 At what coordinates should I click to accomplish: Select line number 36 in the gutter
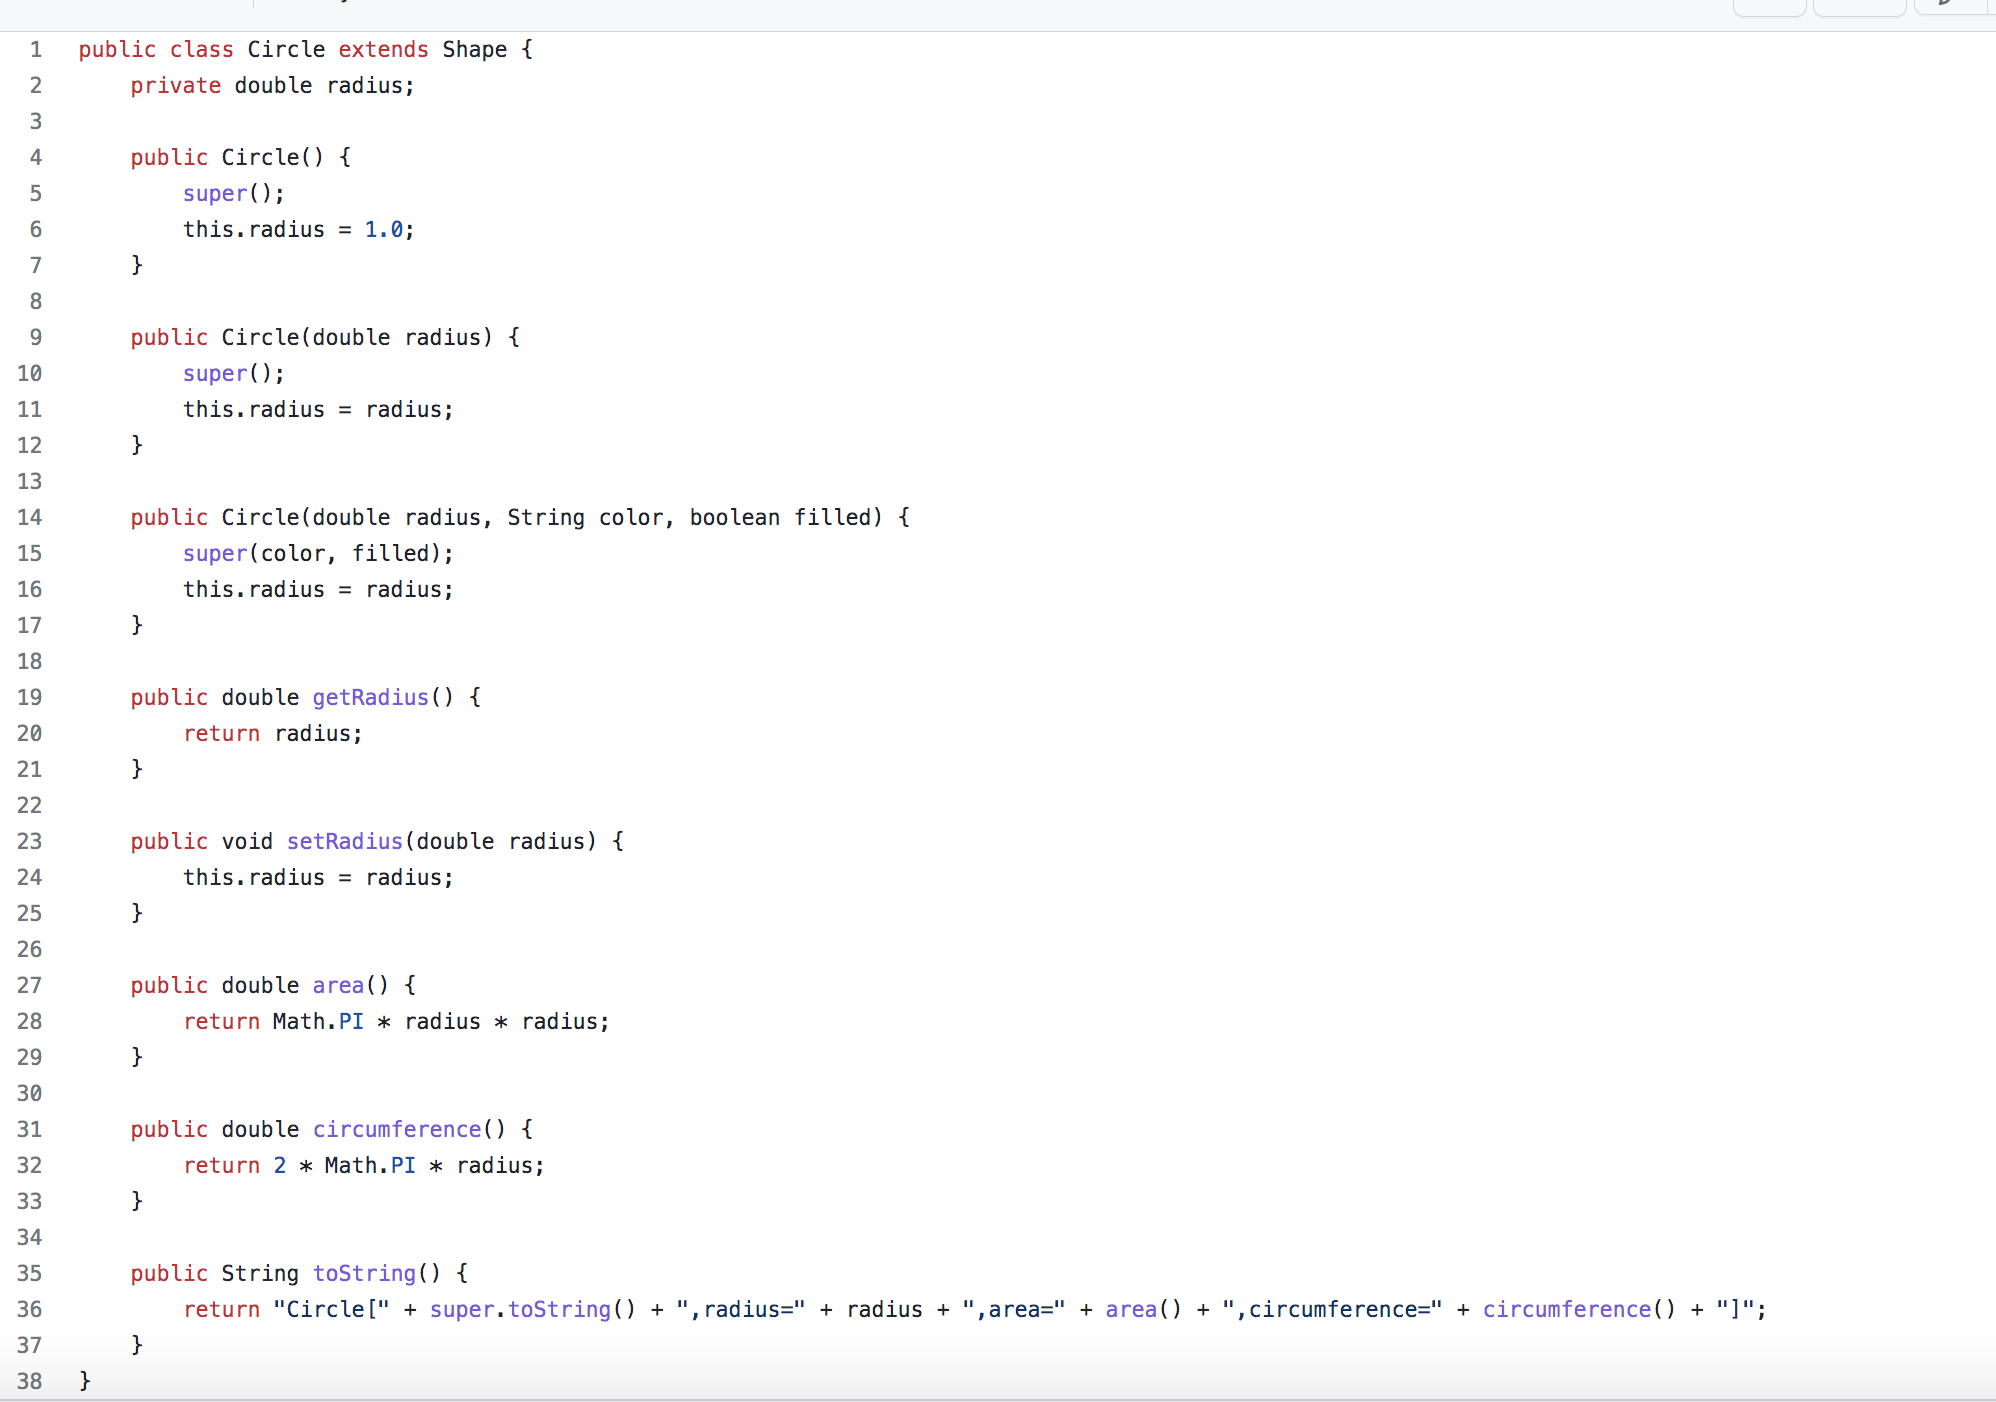(30, 1310)
